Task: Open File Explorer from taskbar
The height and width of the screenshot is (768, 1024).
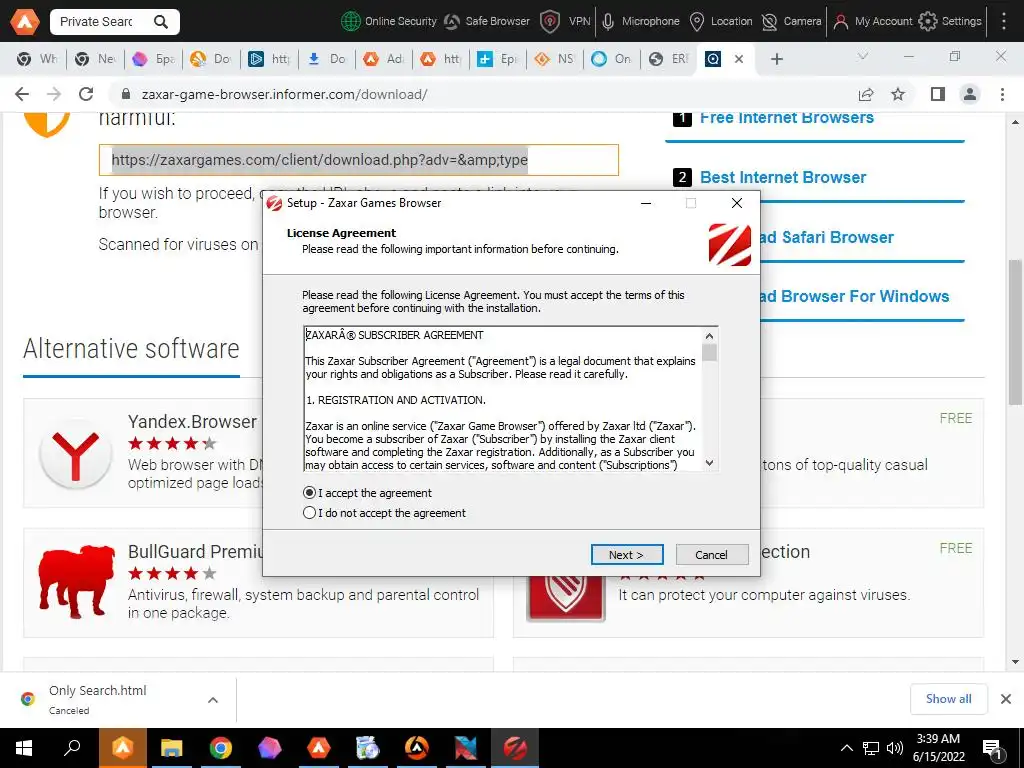Action: pyautogui.click(x=171, y=748)
